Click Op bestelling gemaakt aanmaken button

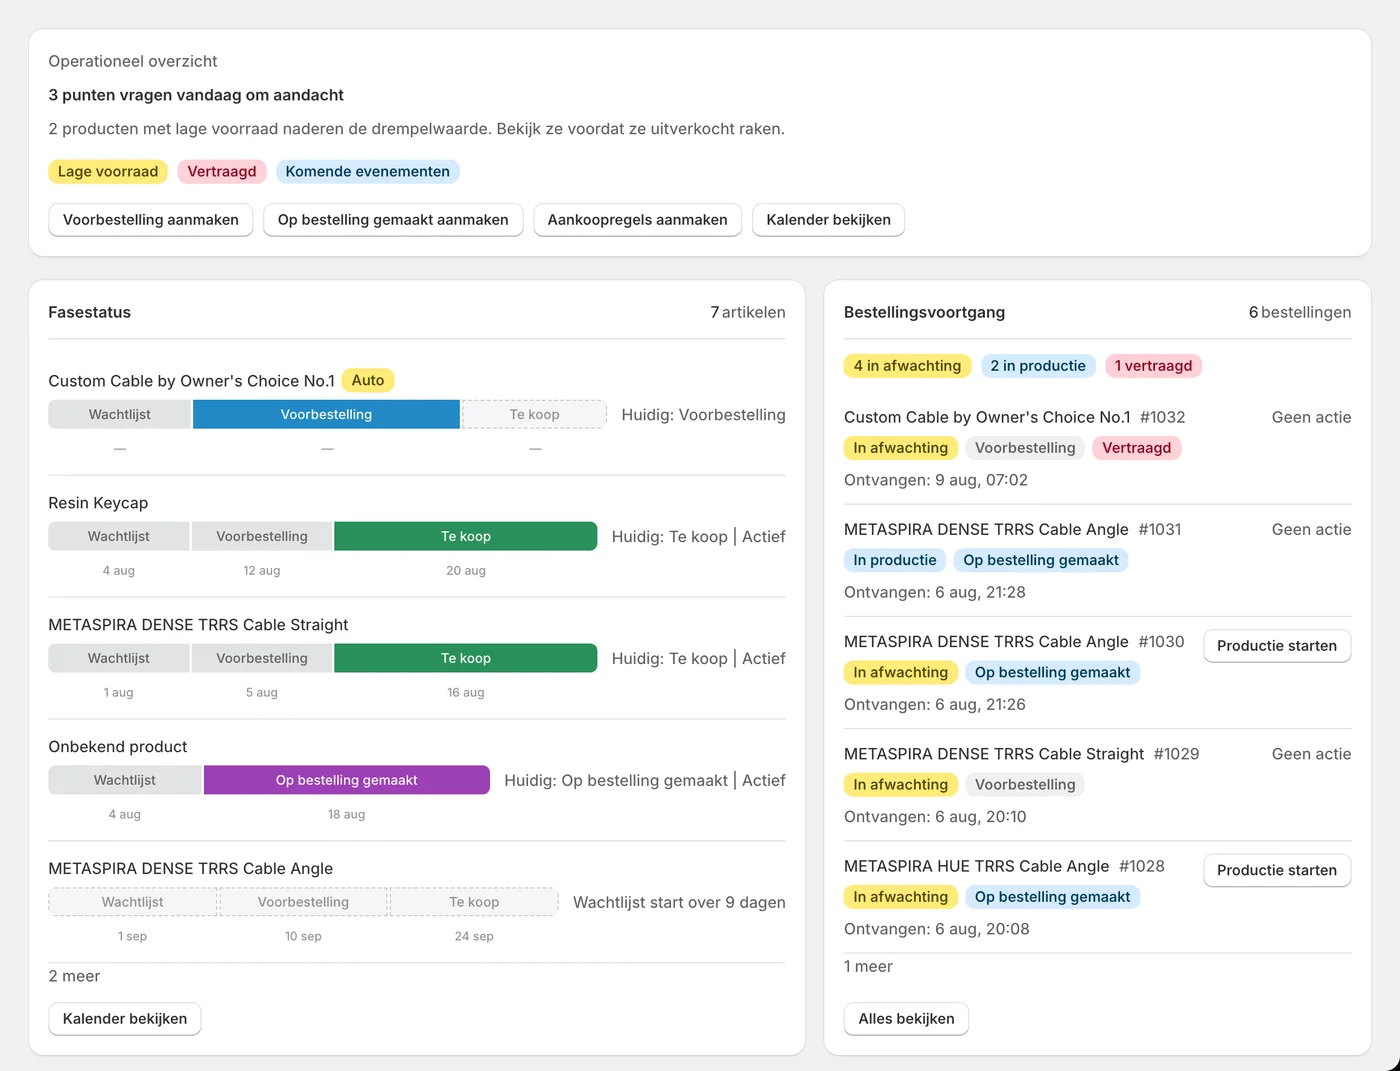pos(393,220)
